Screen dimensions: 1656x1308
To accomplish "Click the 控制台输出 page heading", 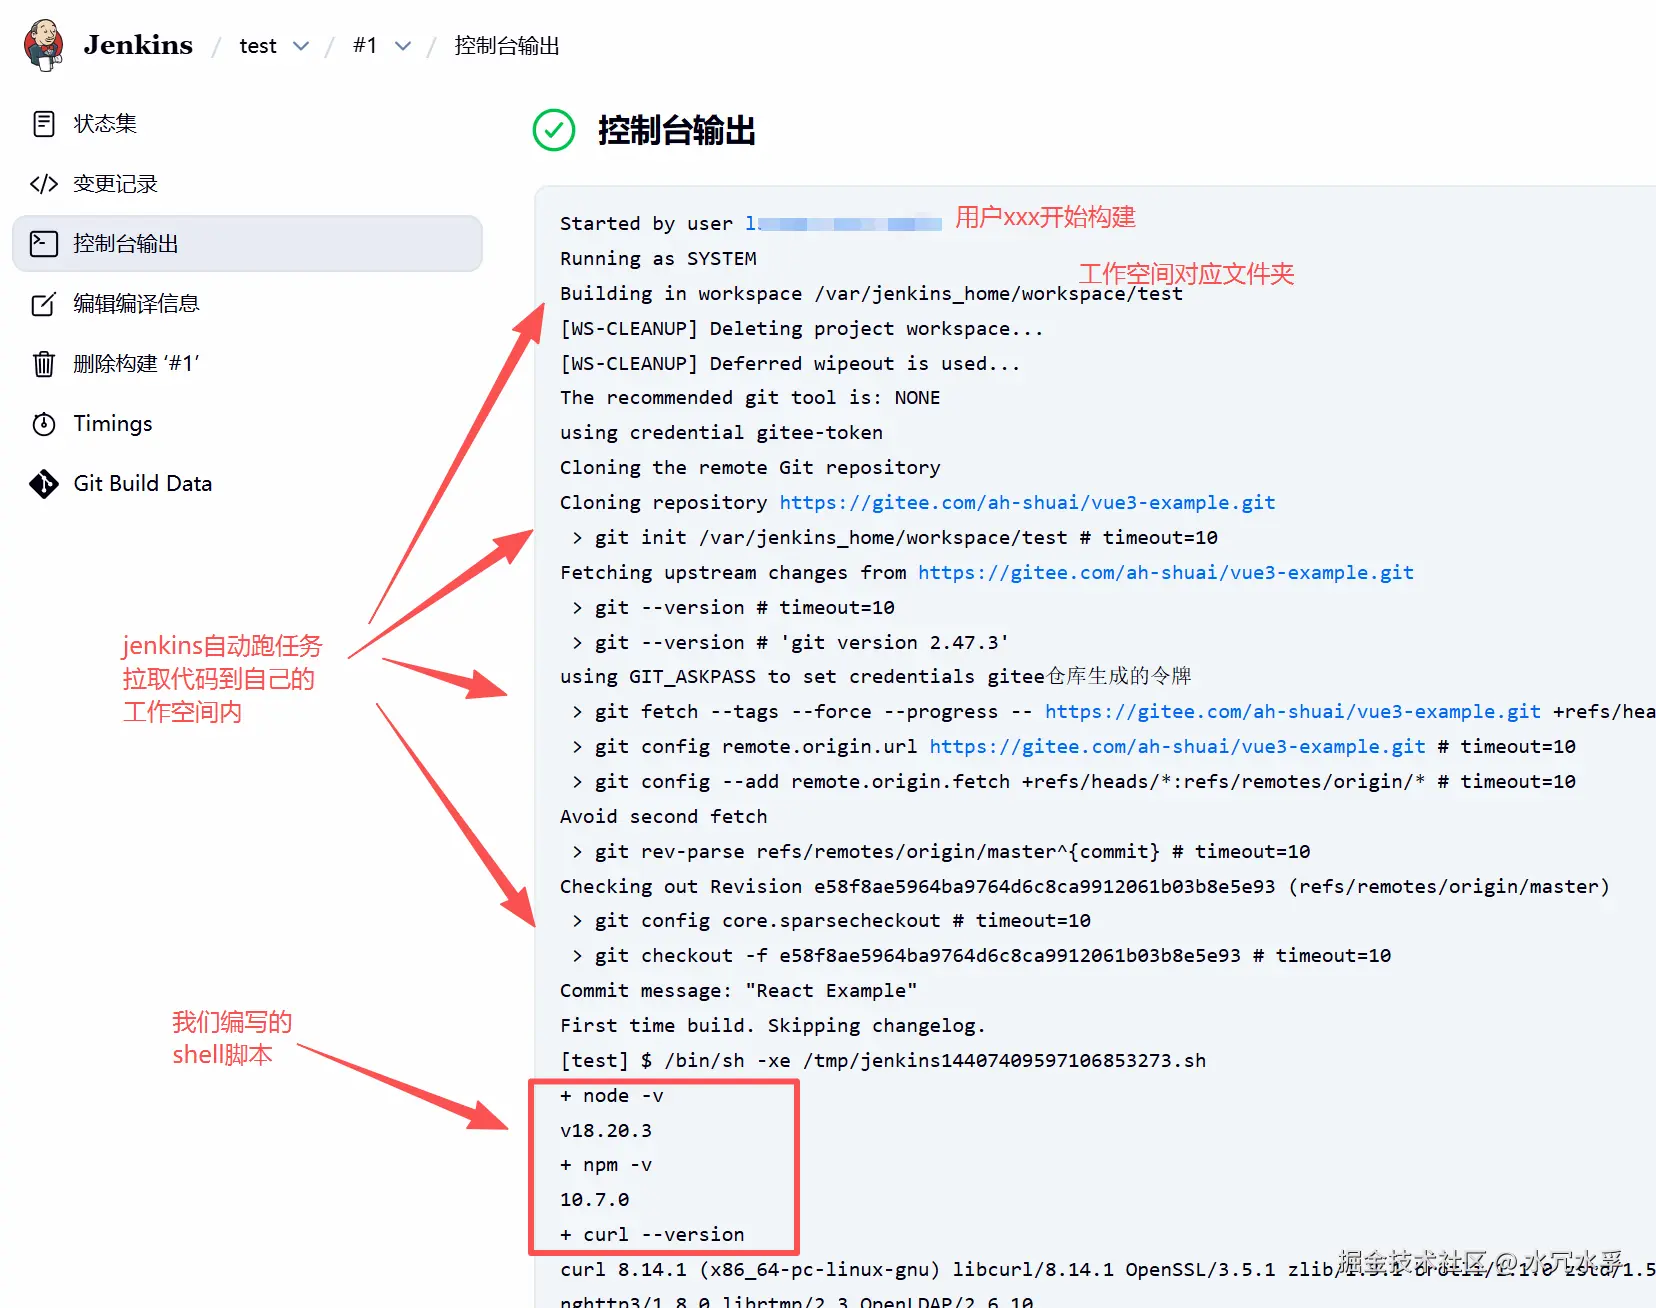I will 677,130.
